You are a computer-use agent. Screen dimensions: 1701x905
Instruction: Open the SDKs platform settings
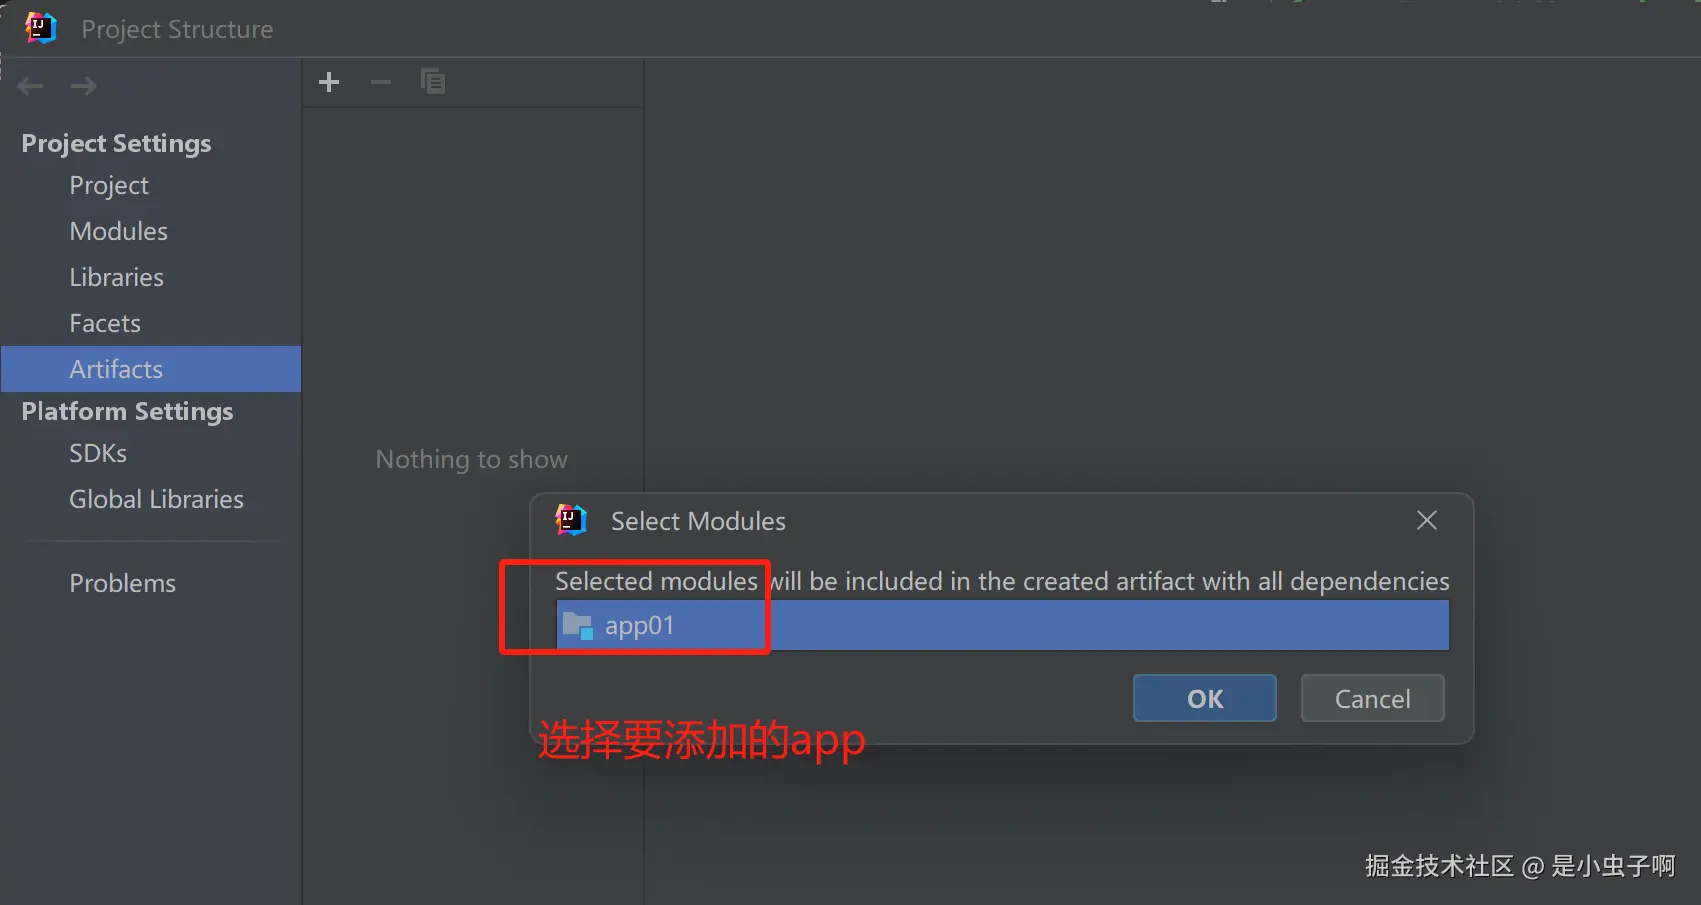98,454
